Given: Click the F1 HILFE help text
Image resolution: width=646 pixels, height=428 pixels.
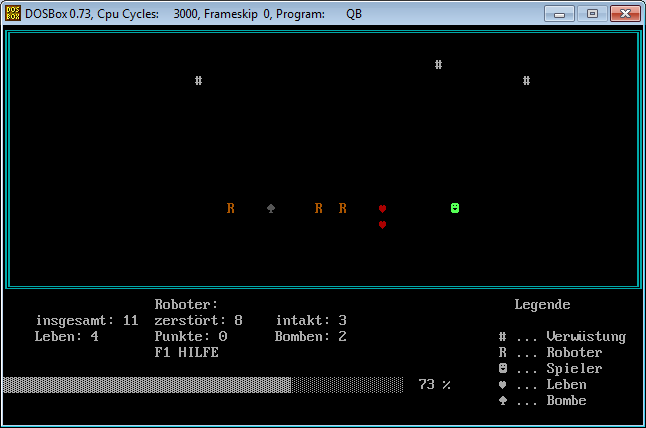Looking at the screenshot, I should coord(187,353).
